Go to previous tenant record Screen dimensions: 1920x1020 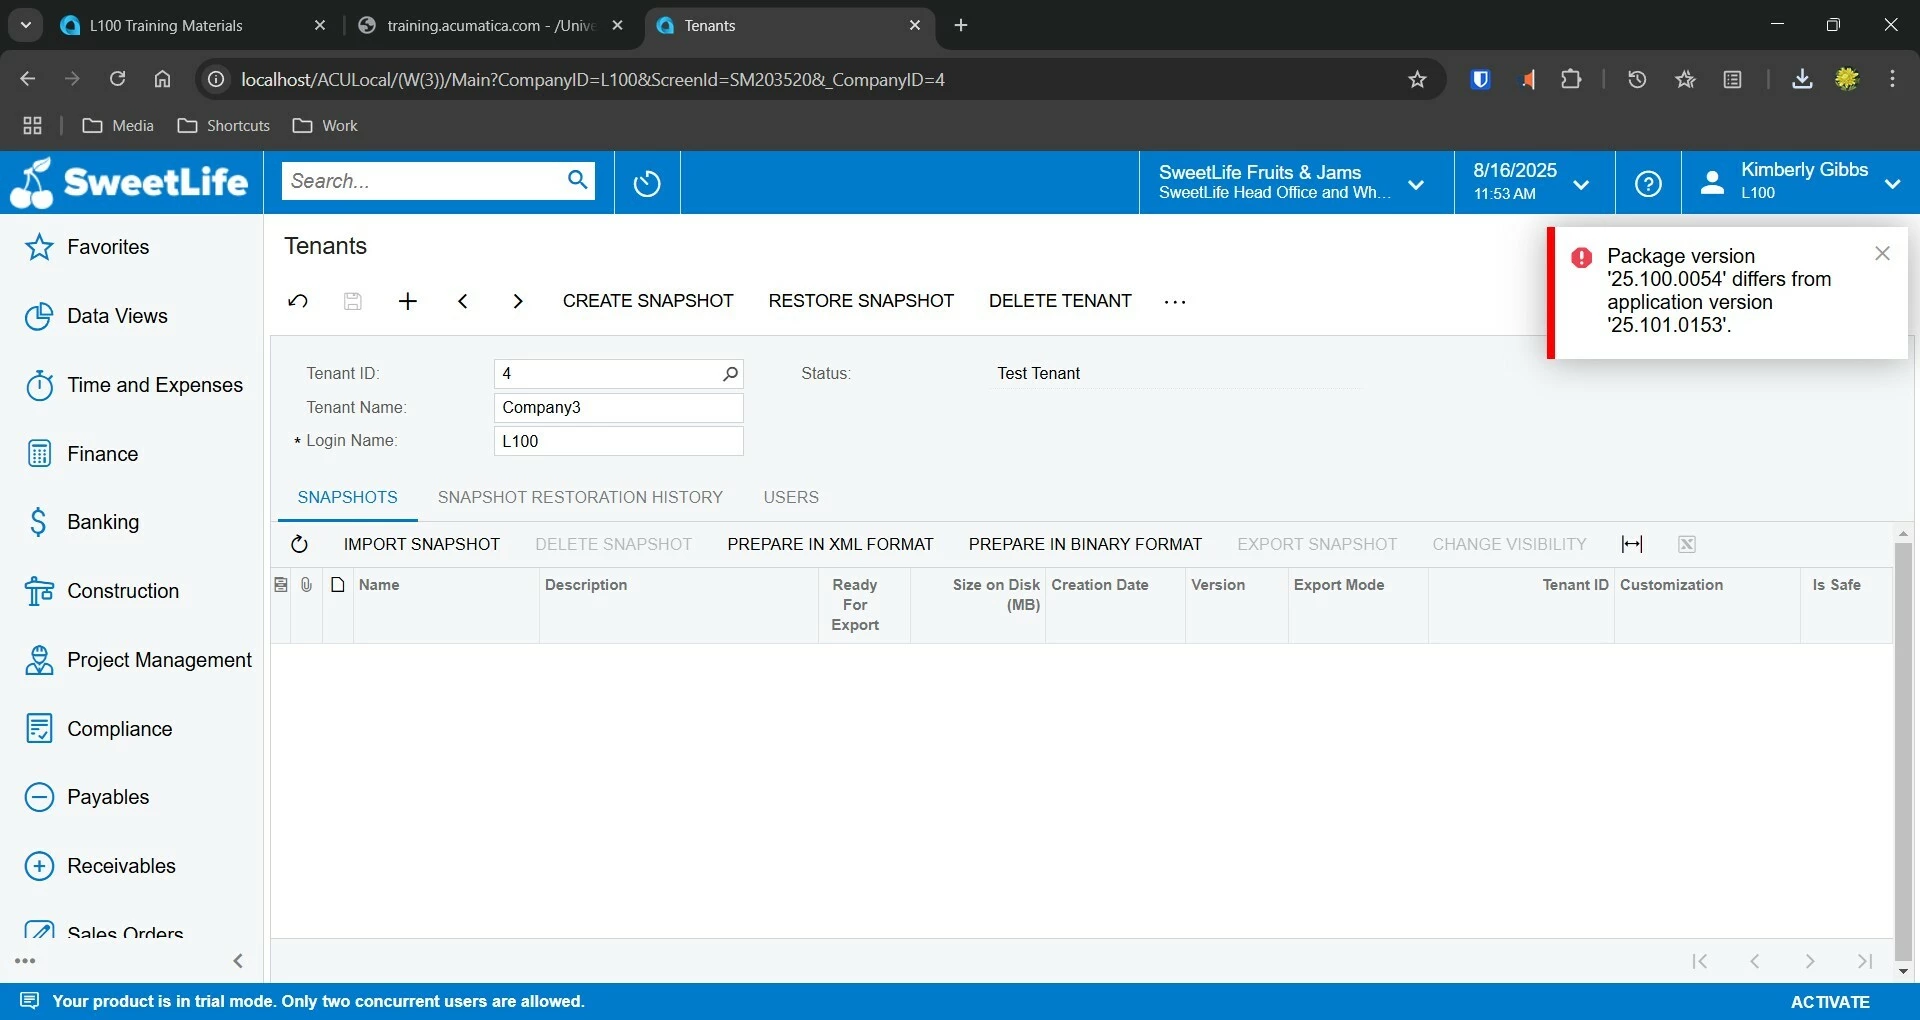point(462,301)
